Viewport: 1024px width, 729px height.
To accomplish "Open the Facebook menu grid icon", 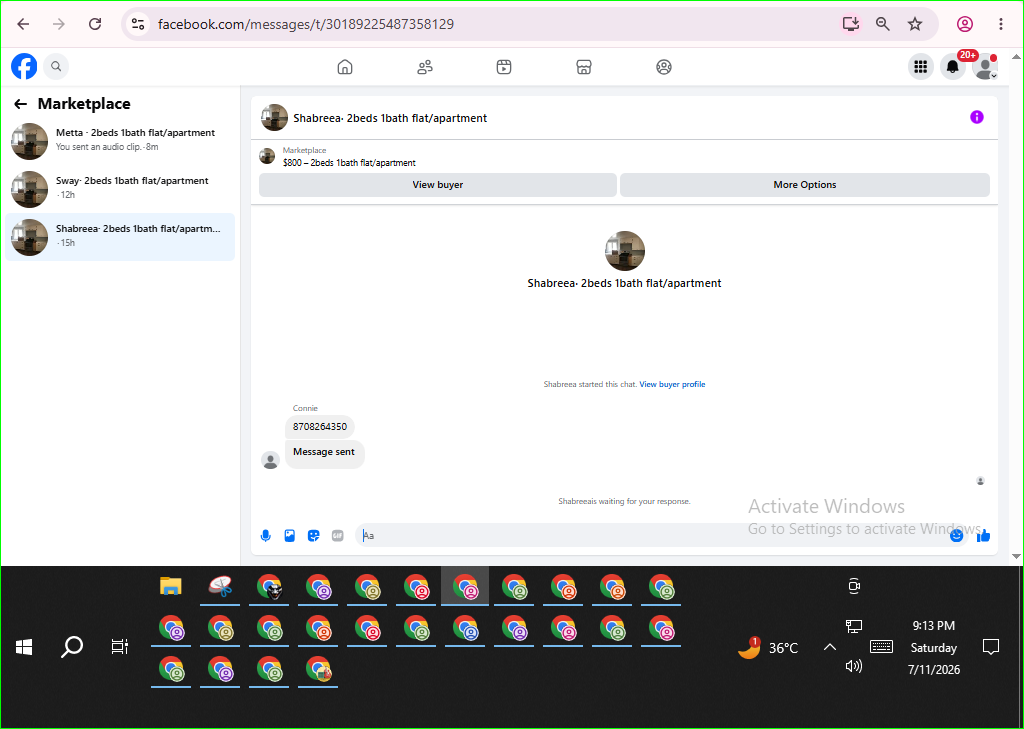I will [x=921, y=67].
